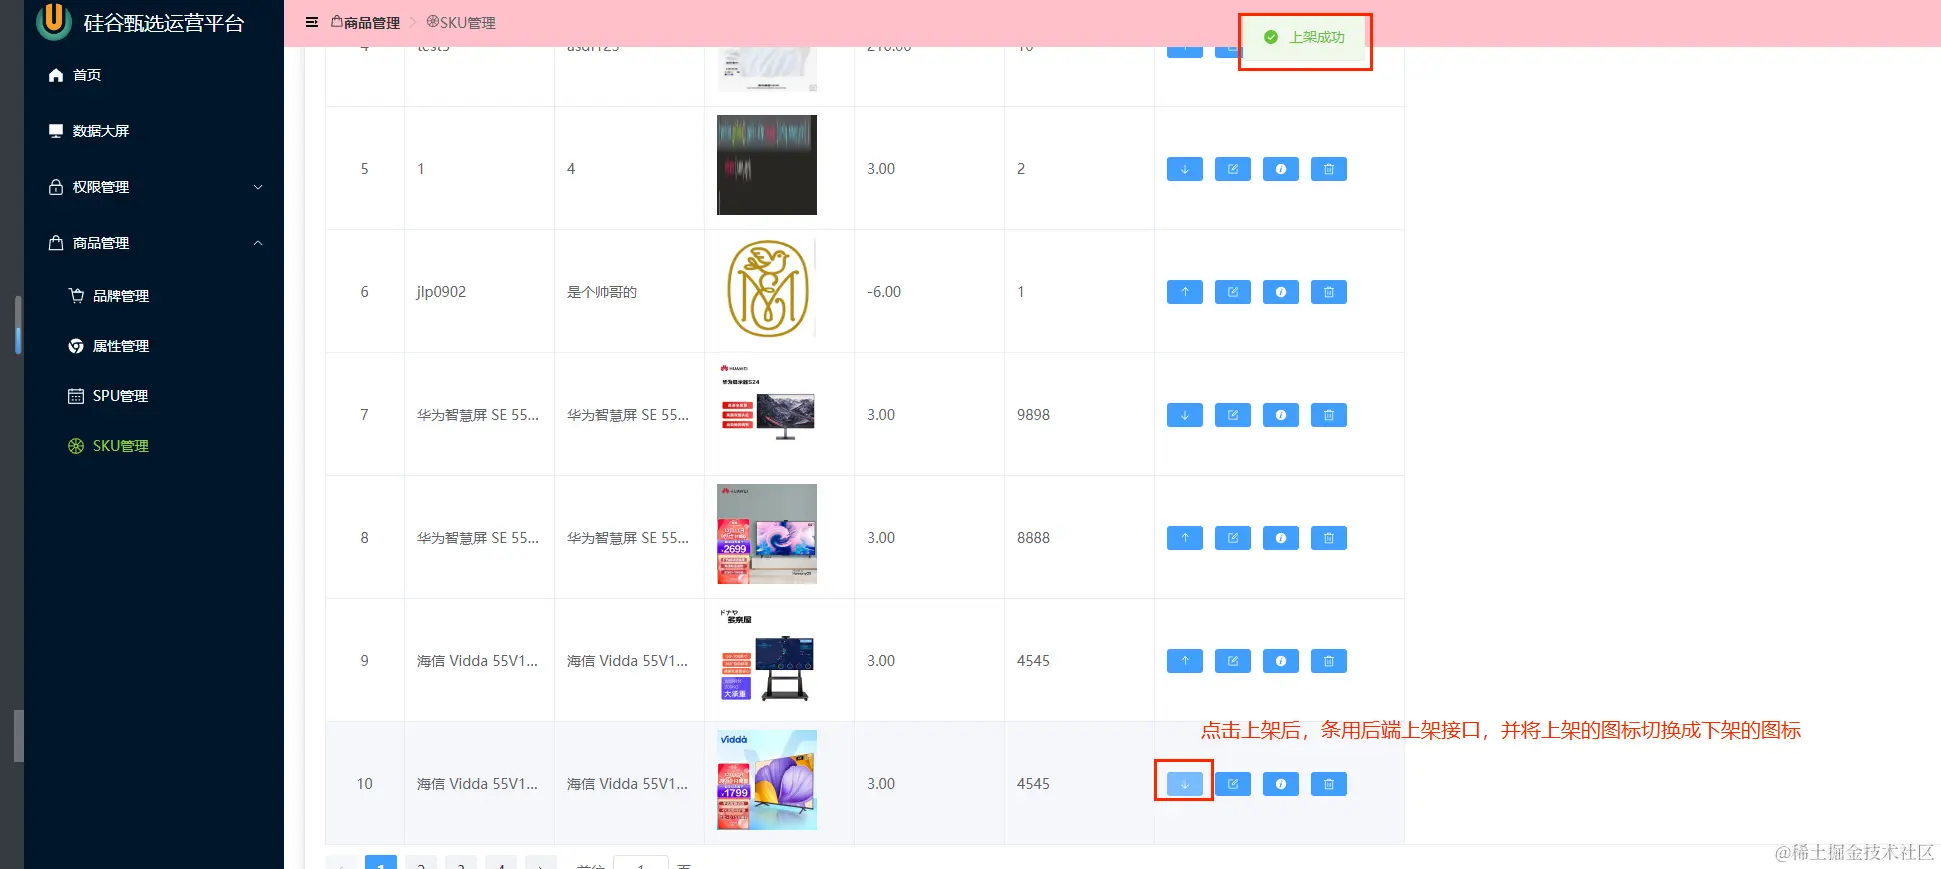
Task: Expand the 权限管理 sidebar menu
Action: click(154, 187)
